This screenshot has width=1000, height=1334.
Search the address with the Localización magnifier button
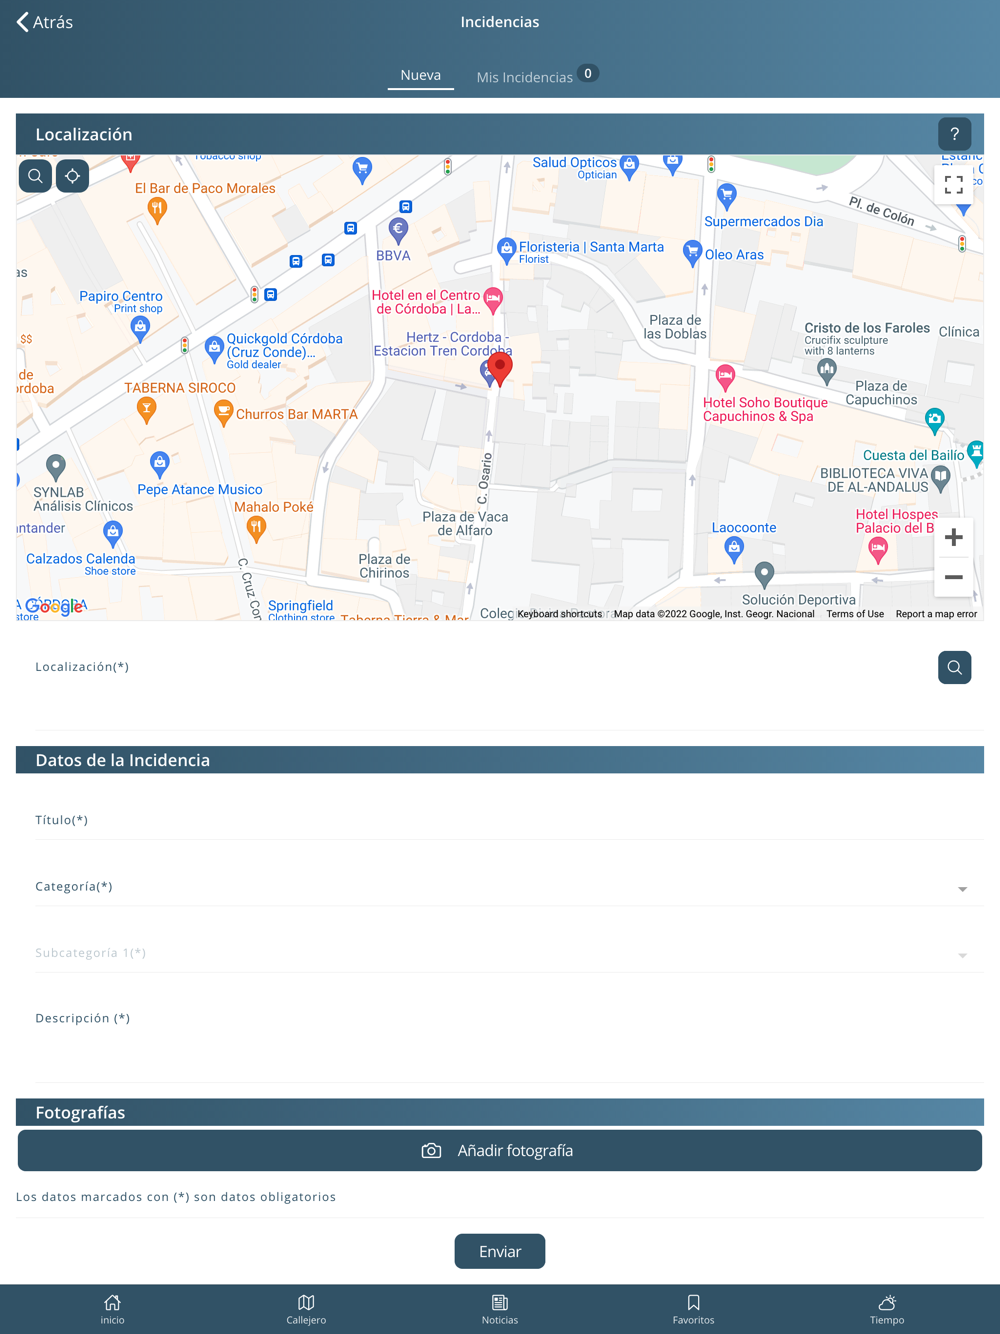(954, 667)
